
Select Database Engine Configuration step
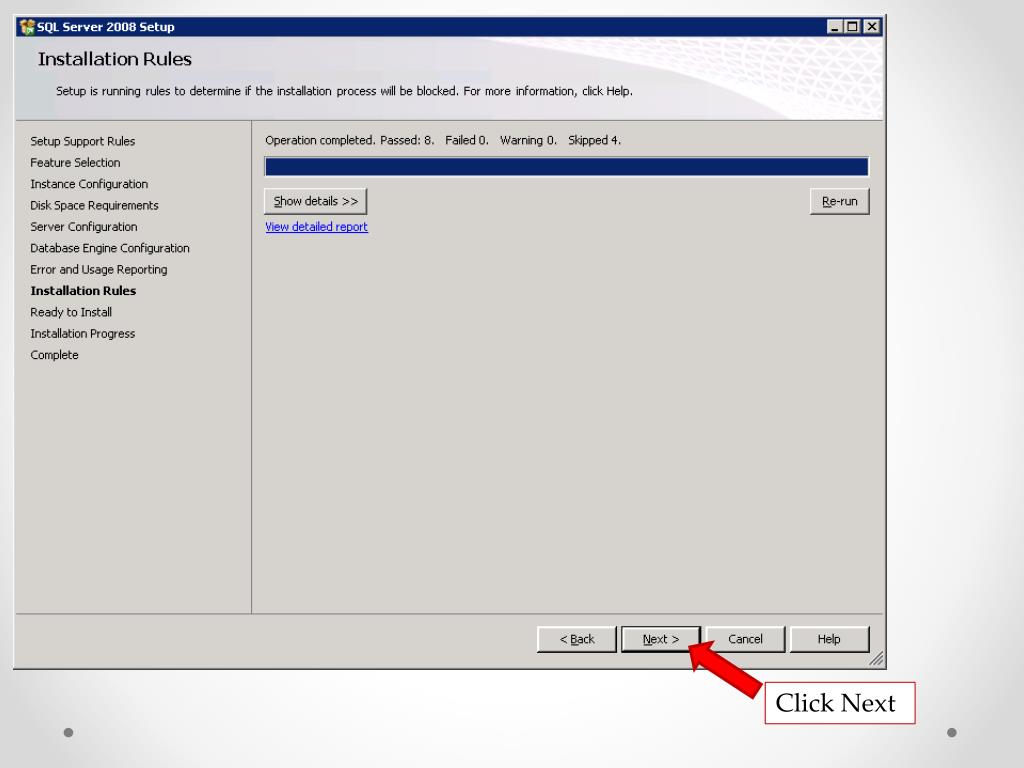[x=110, y=248]
